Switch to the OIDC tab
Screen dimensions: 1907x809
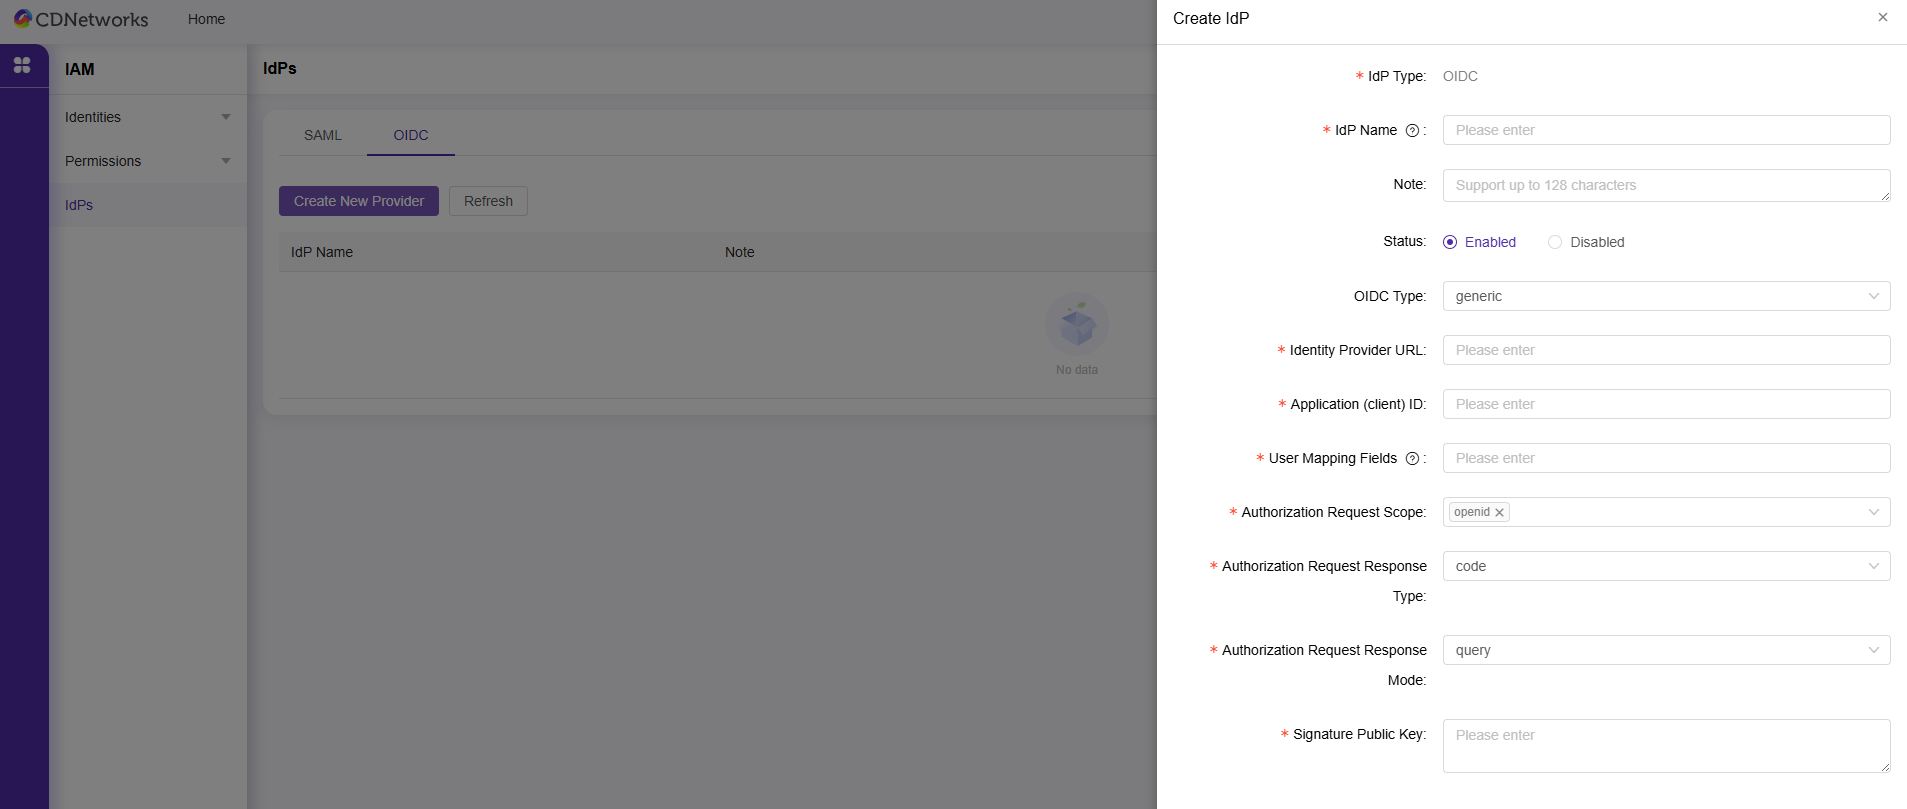click(410, 135)
